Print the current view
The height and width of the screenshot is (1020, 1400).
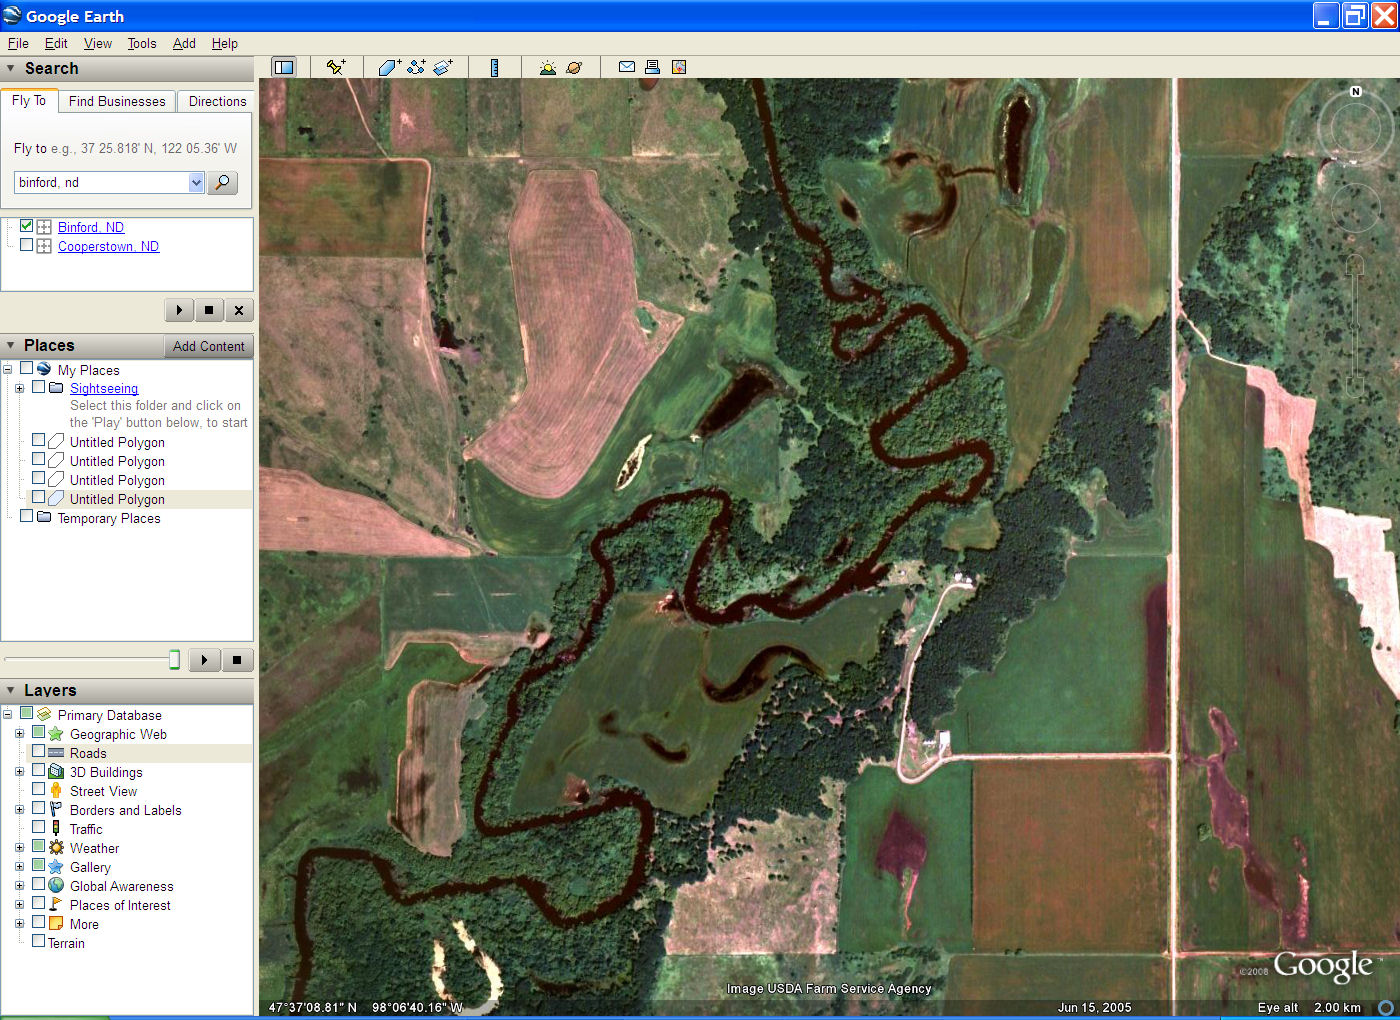[x=652, y=67]
